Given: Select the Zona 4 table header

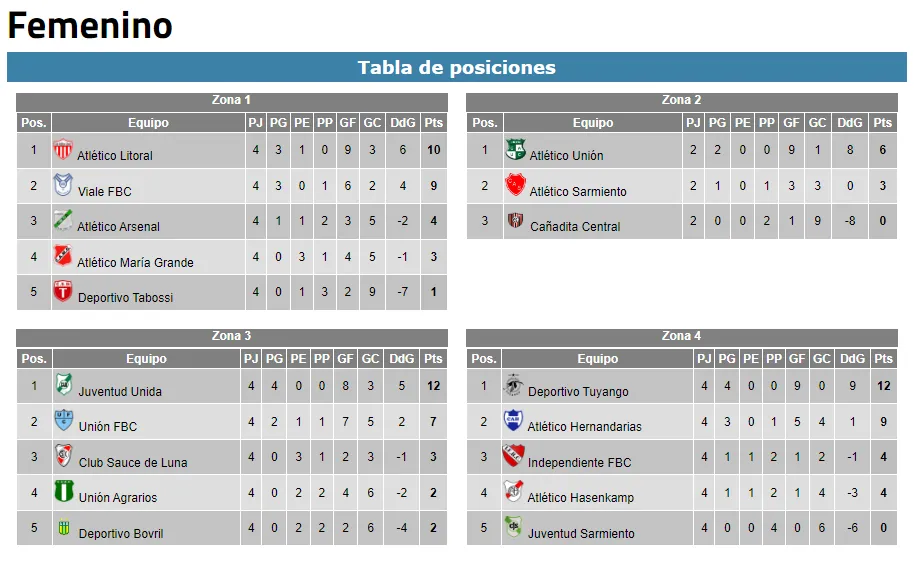Looking at the screenshot, I should point(681,336).
